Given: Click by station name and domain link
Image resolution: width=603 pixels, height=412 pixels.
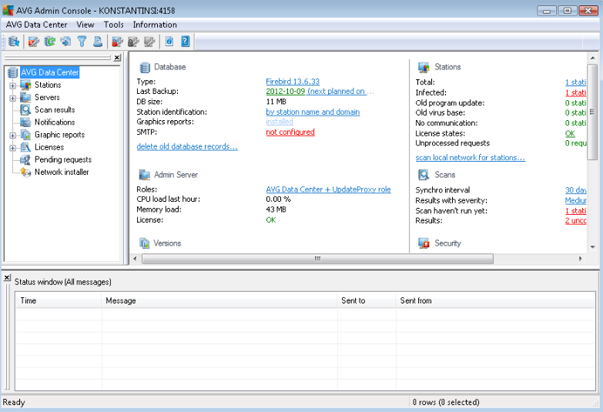Looking at the screenshot, I should pyautogui.click(x=313, y=112).
